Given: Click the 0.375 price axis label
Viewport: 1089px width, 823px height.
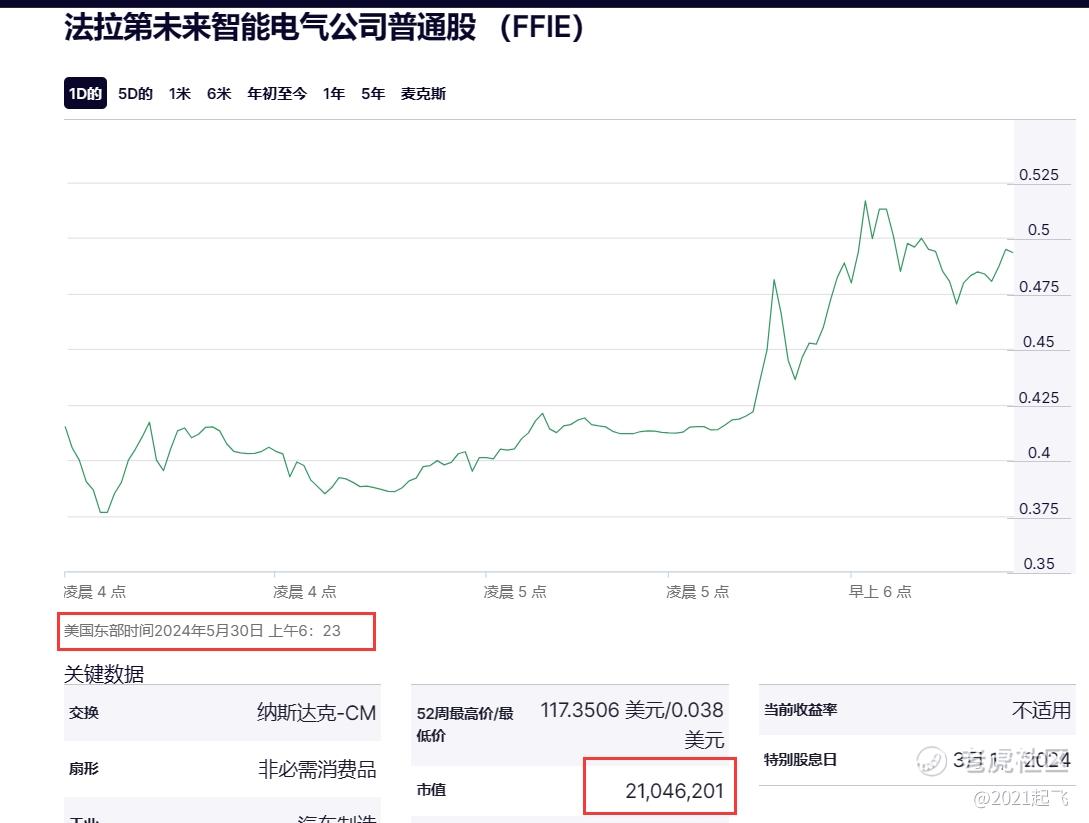Looking at the screenshot, I should [x=1038, y=508].
